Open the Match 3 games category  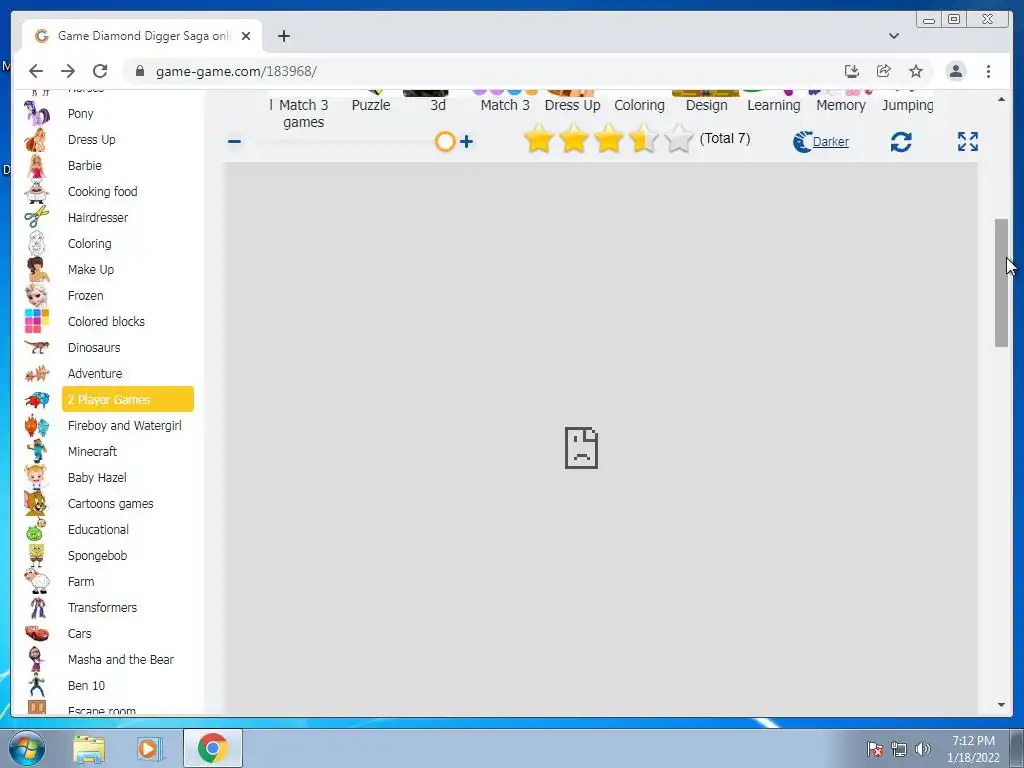[x=304, y=114]
